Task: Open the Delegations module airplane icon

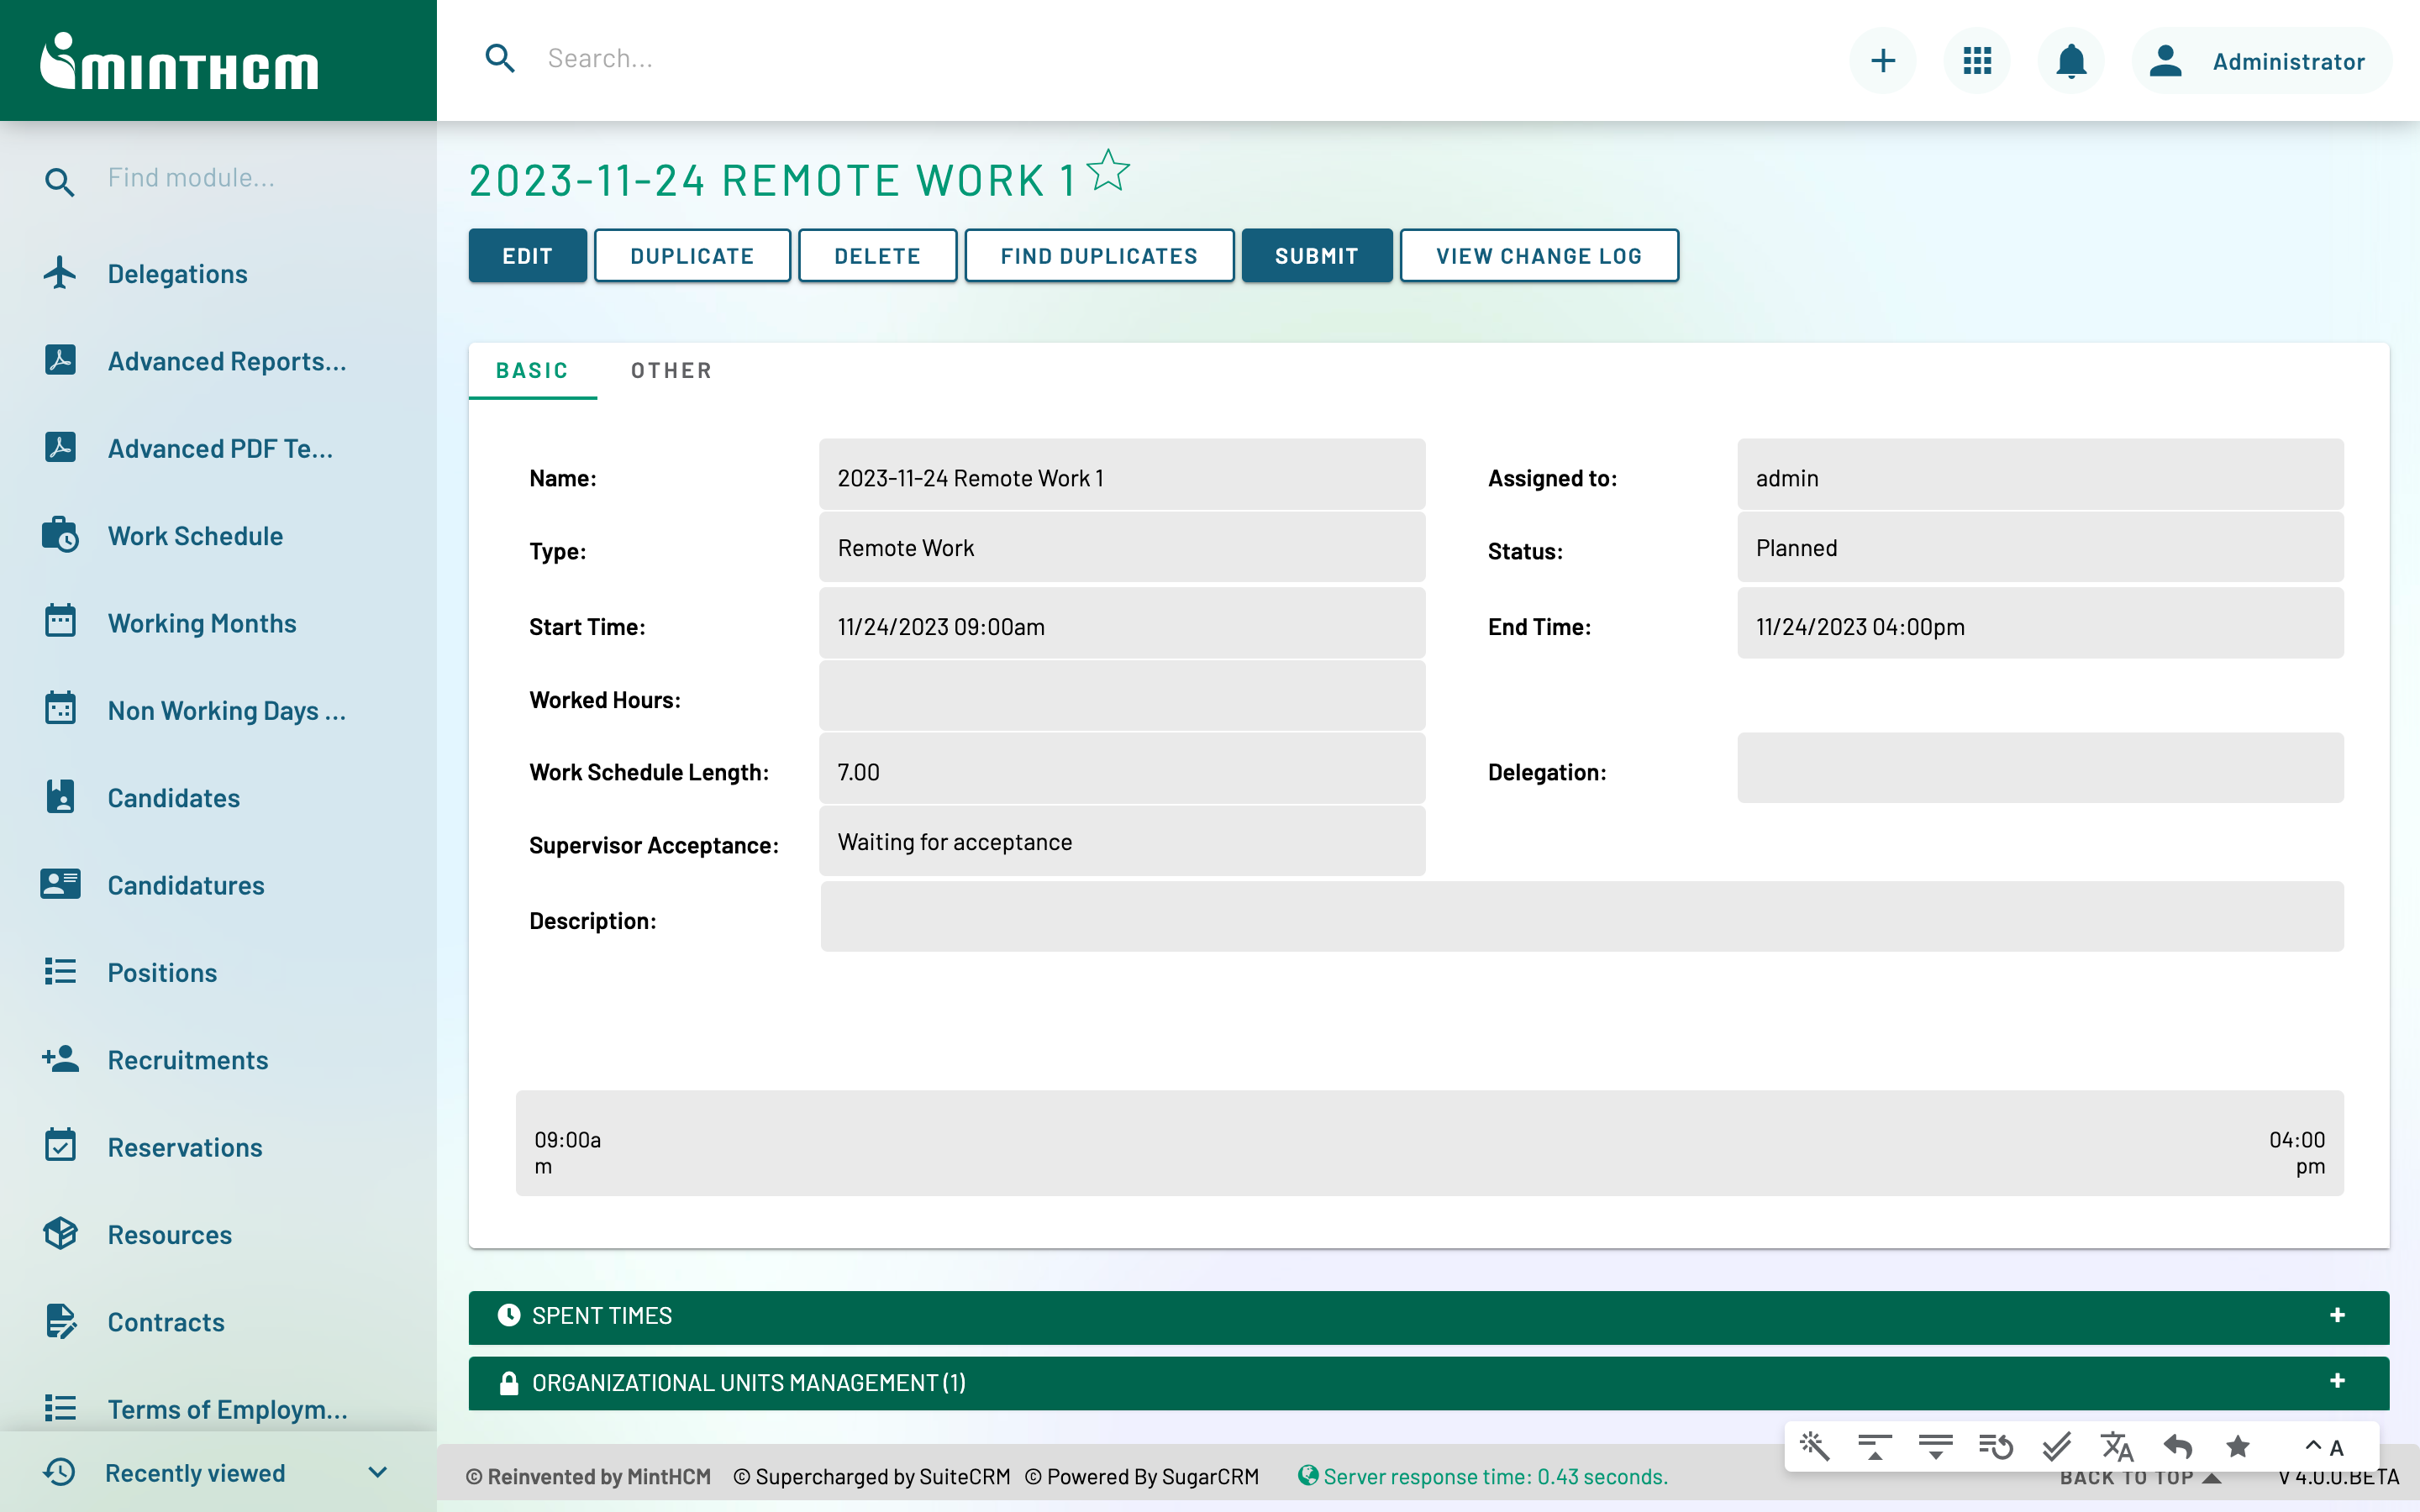Action: click(60, 273)
